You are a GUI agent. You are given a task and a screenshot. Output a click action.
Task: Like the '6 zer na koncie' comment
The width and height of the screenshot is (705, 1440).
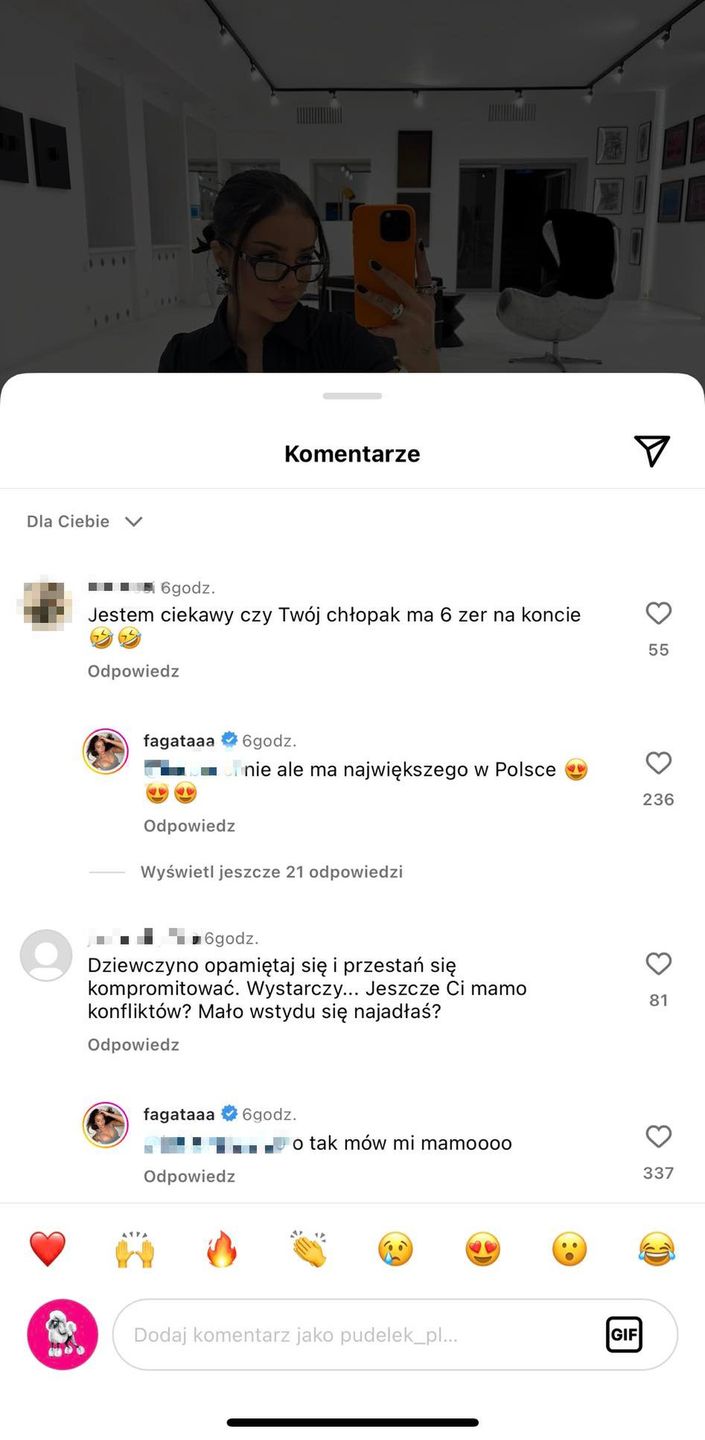point(658,613)
